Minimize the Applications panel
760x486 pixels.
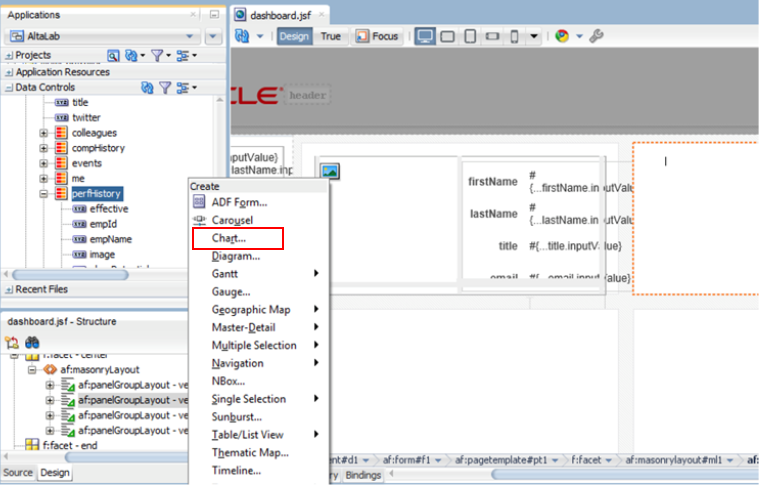(x=214, y=15)
